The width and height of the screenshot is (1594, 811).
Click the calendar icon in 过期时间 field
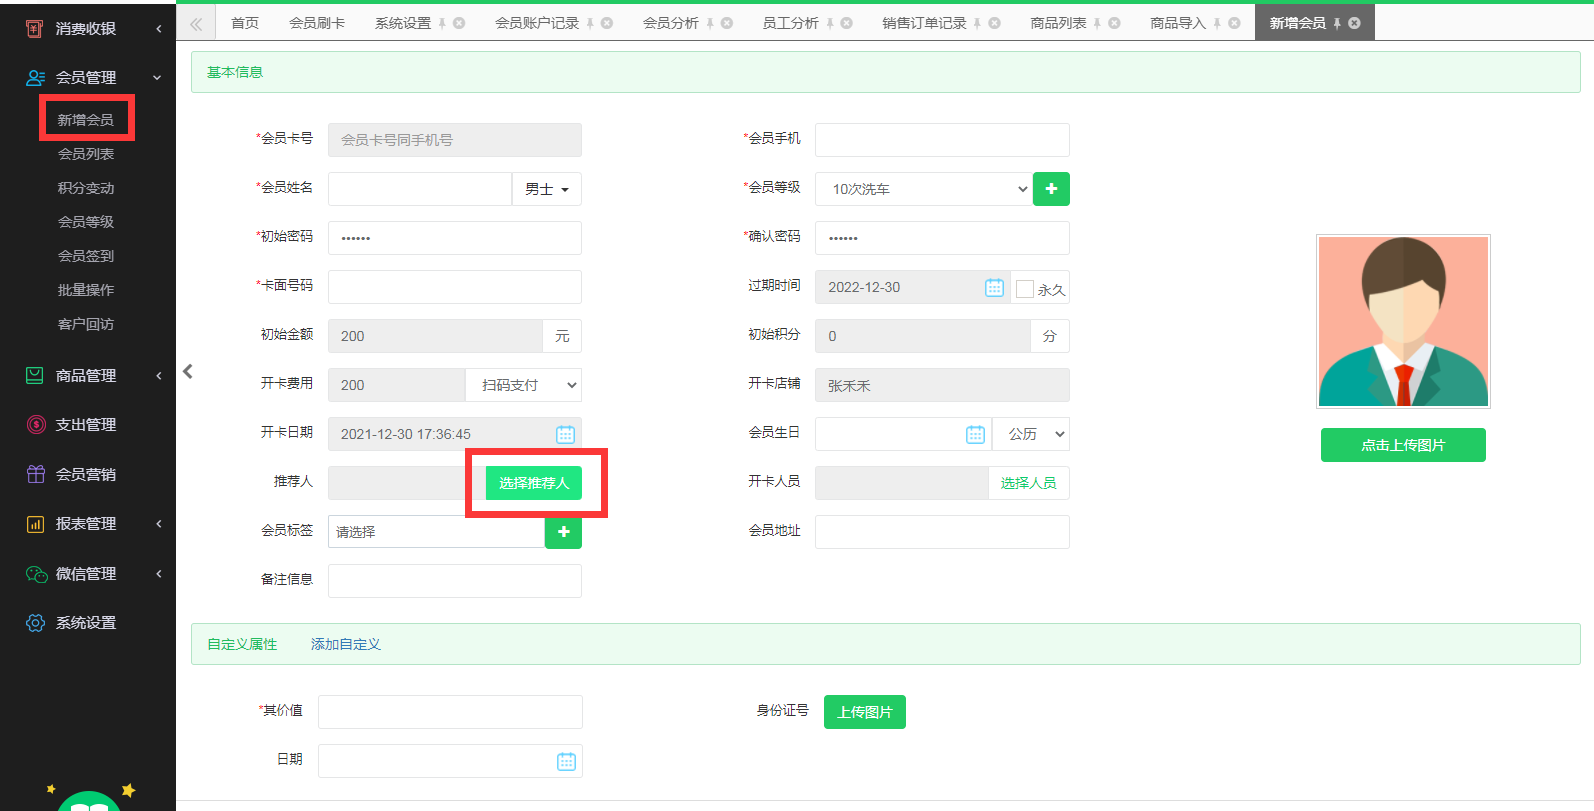994,288
